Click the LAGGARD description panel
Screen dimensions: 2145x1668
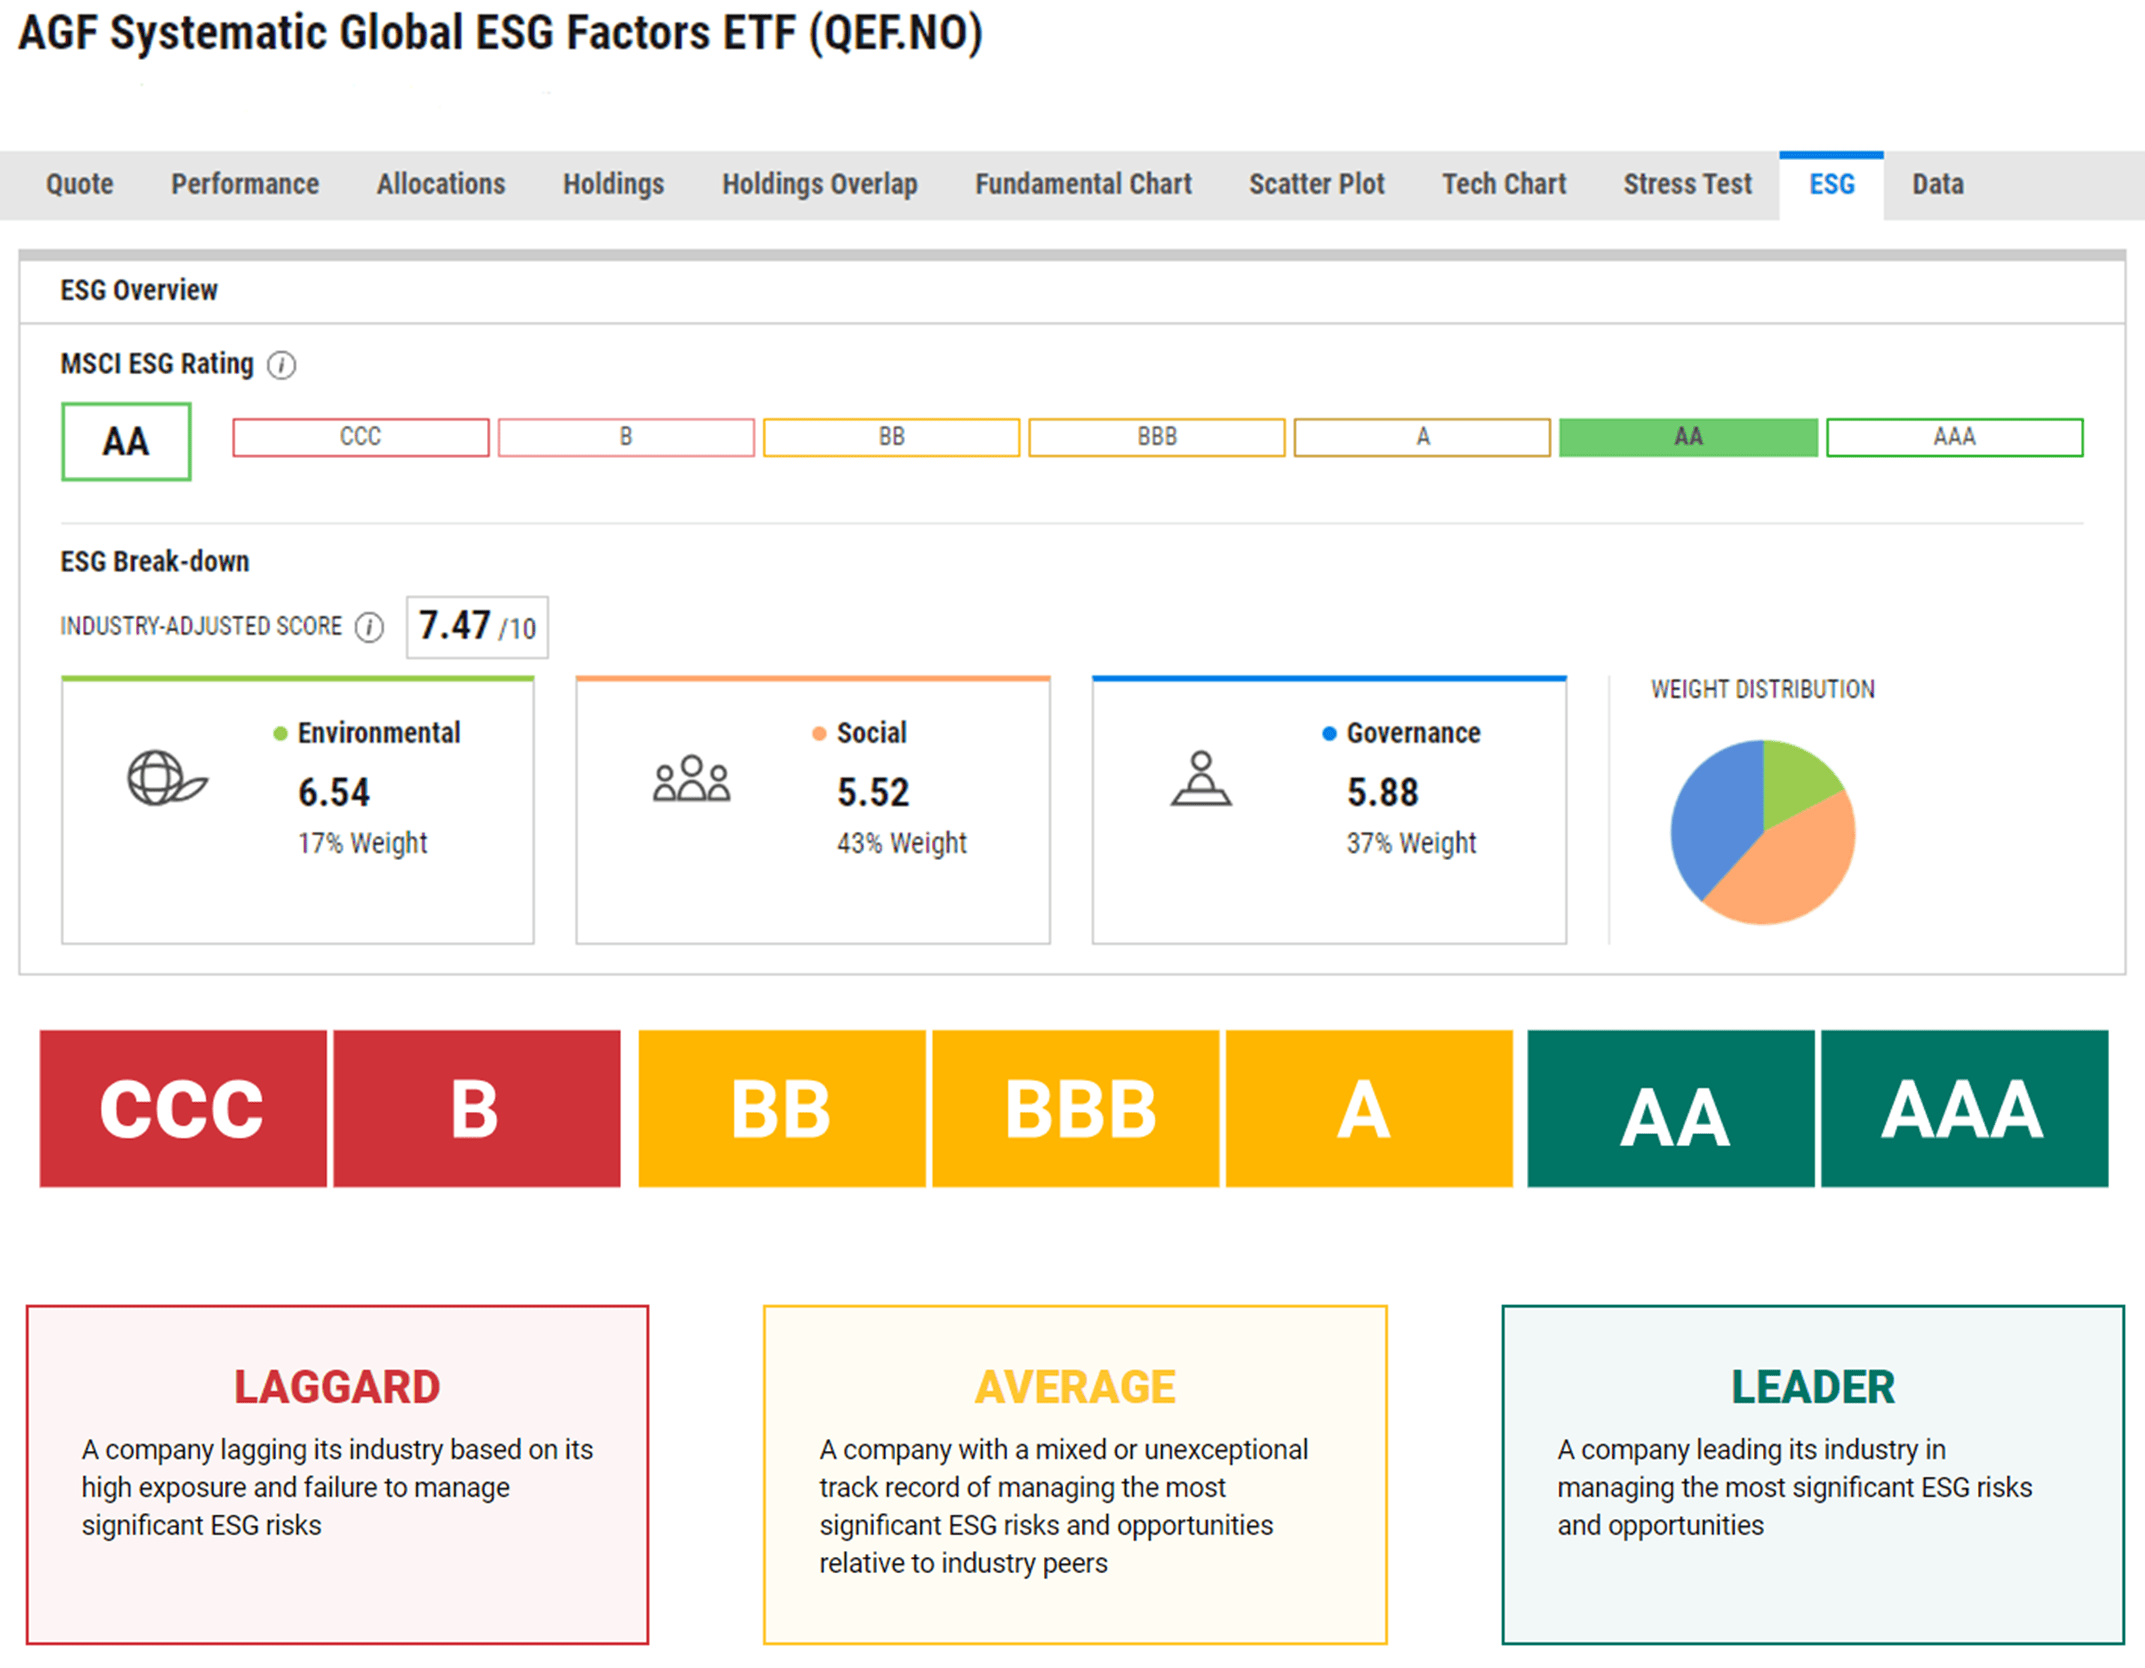337,1473
